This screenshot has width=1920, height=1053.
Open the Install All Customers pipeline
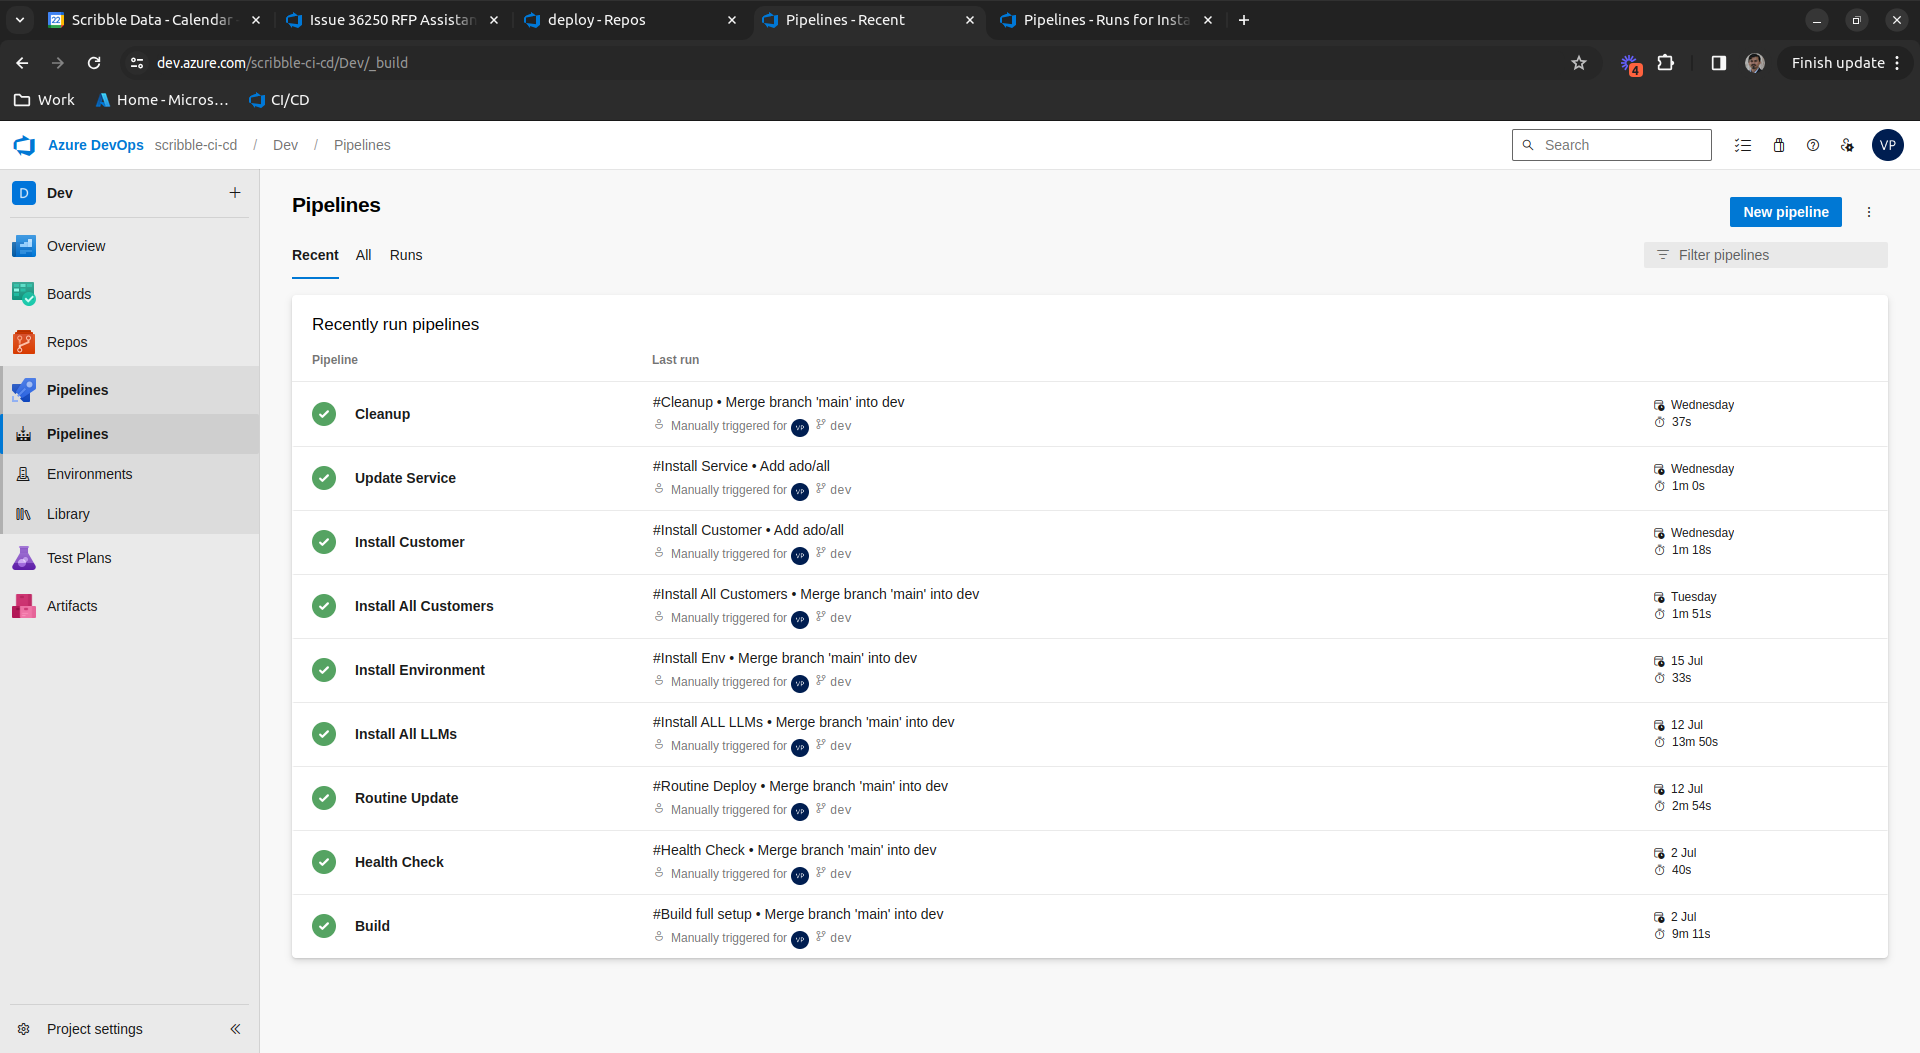tap(424, 606)
